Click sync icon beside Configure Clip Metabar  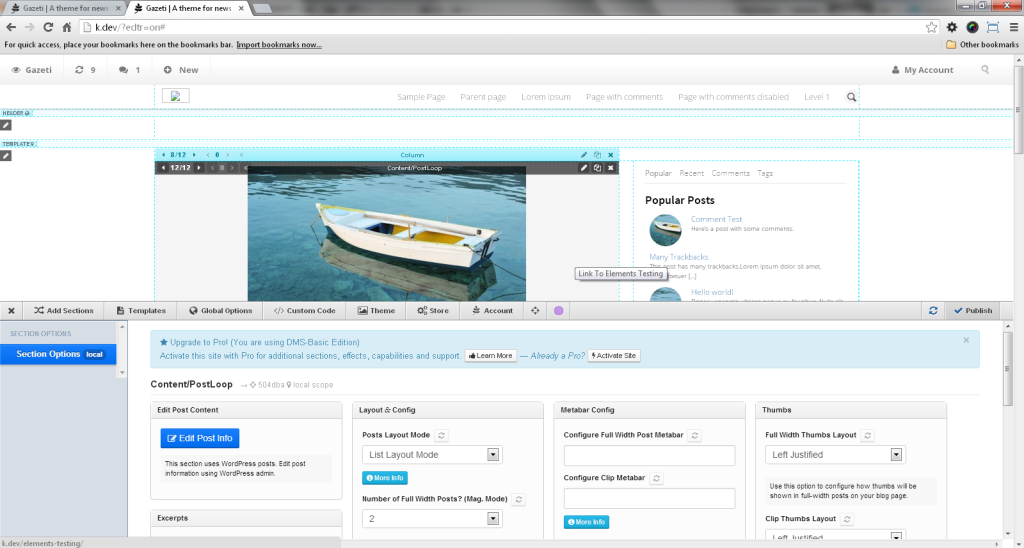click(x=657, y=478)
